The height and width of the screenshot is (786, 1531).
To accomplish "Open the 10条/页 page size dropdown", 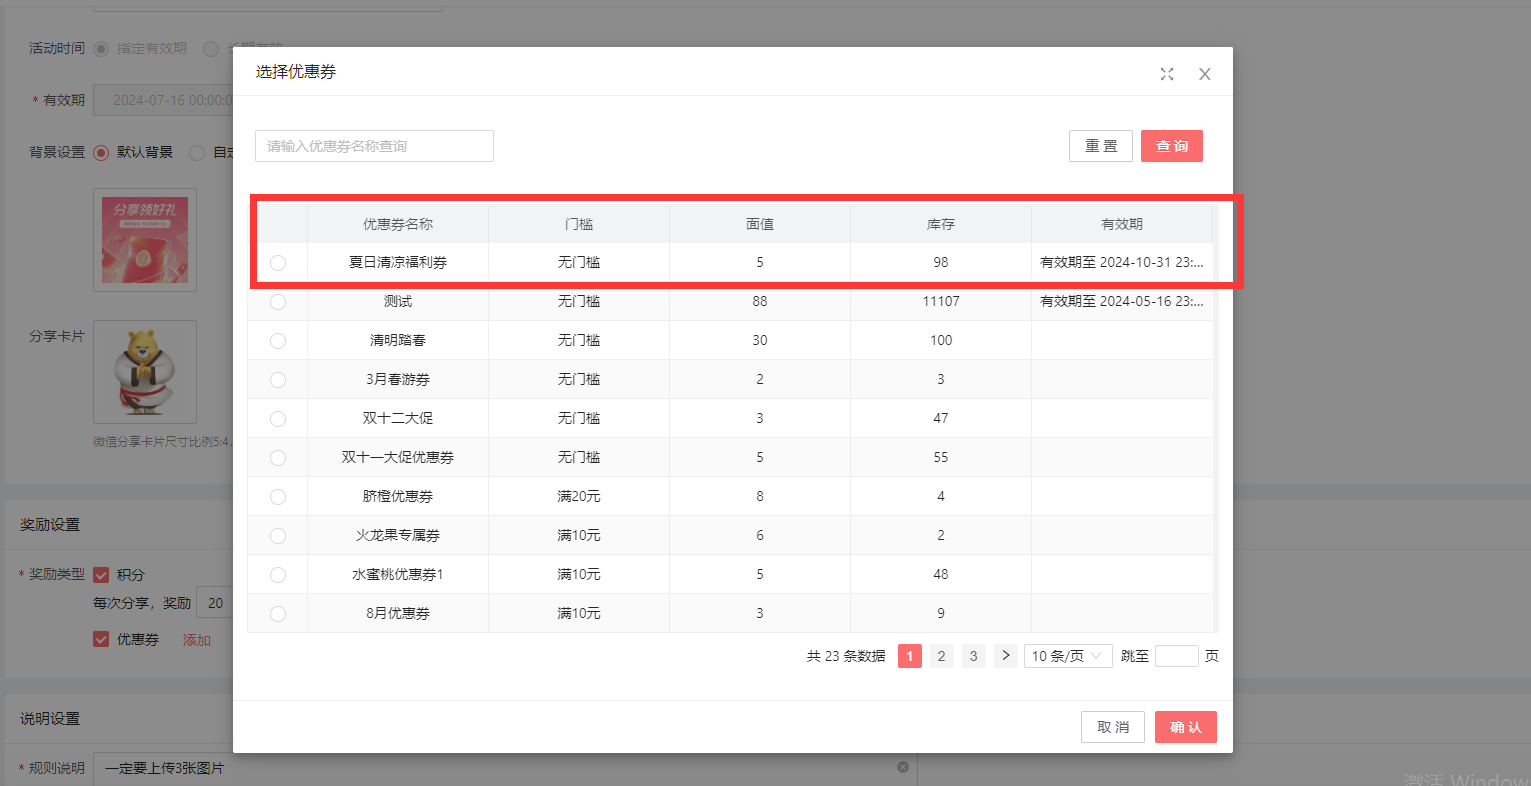I will tap(1067, 656).
